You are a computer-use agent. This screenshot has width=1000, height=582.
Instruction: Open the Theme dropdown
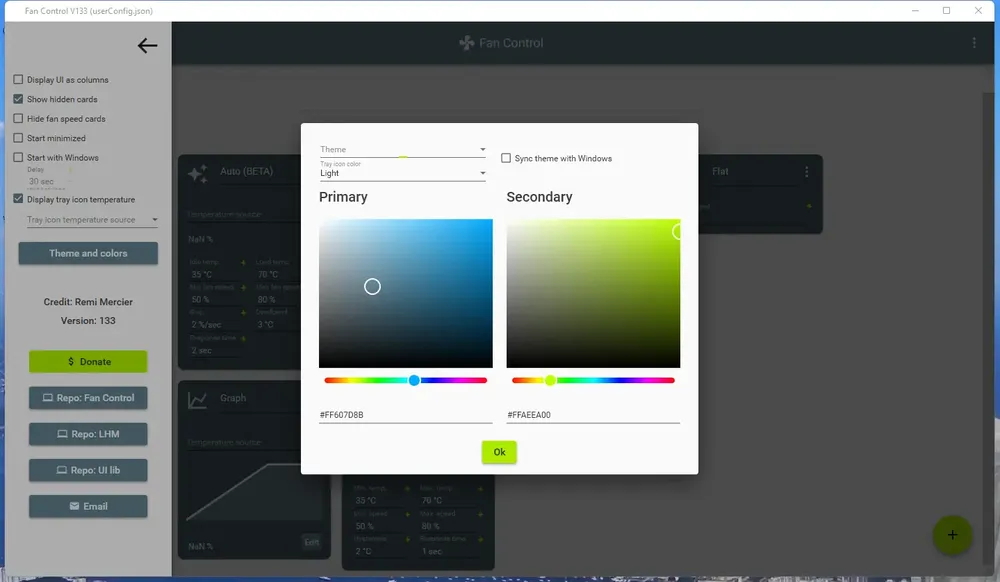[402, 149]
